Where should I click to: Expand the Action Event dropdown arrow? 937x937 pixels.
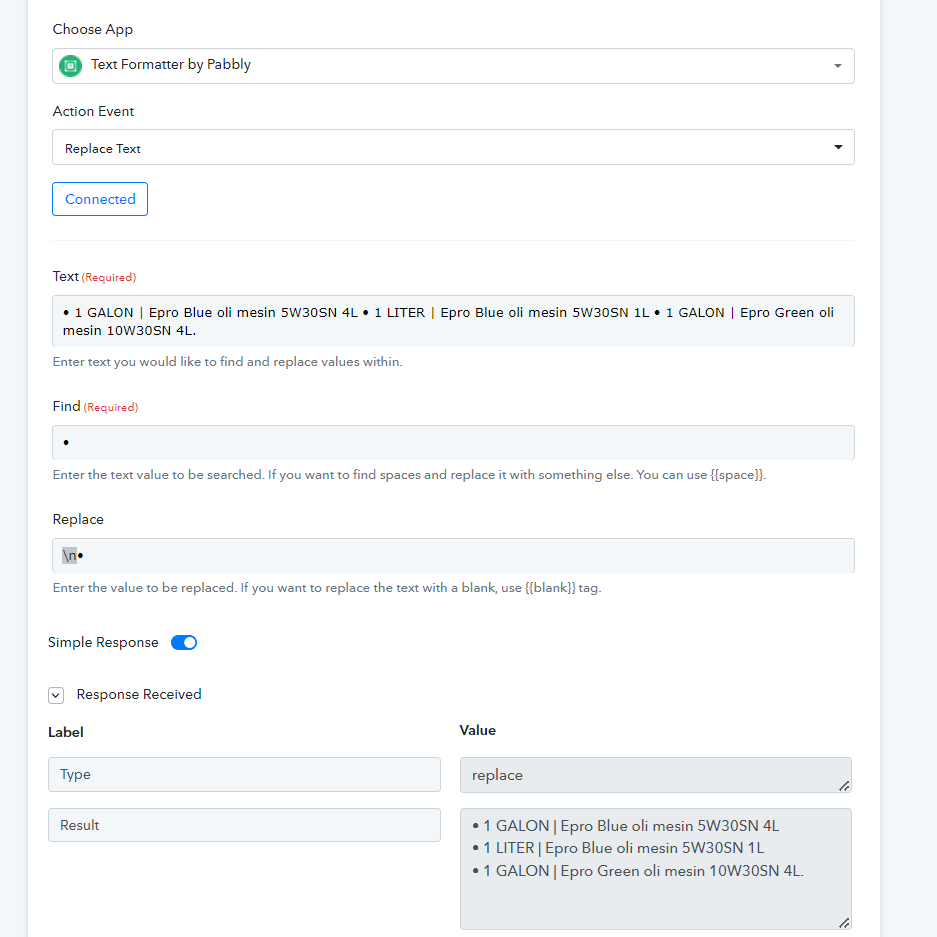click(x=837, y=148)
